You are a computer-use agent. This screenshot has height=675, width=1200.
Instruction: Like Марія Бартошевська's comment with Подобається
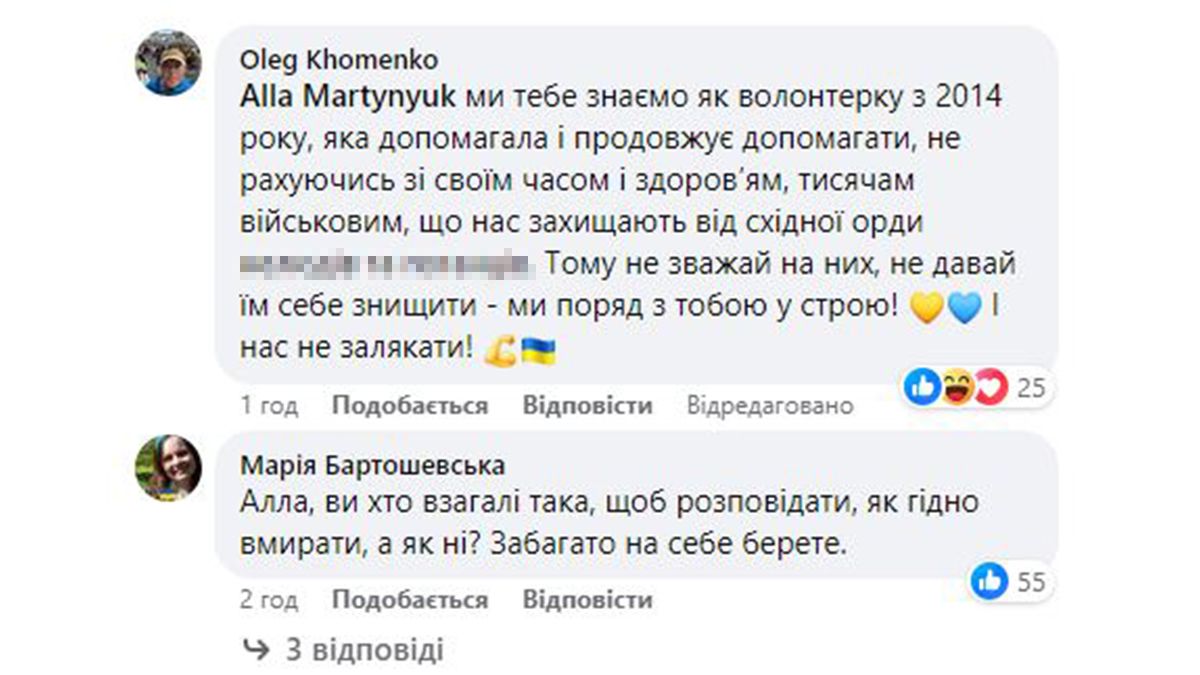click(x=410, y=600)
